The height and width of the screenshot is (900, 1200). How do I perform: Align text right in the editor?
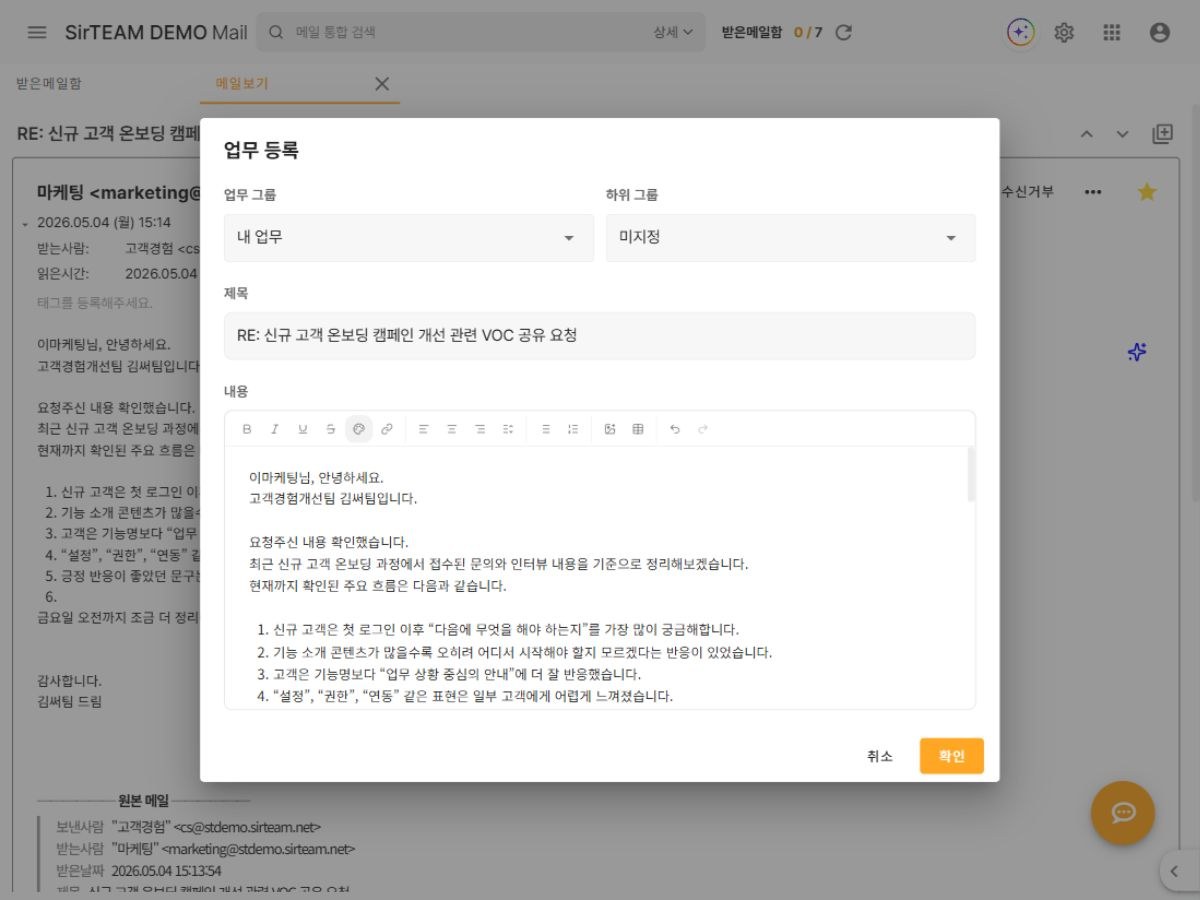click(x=479, y=429)
